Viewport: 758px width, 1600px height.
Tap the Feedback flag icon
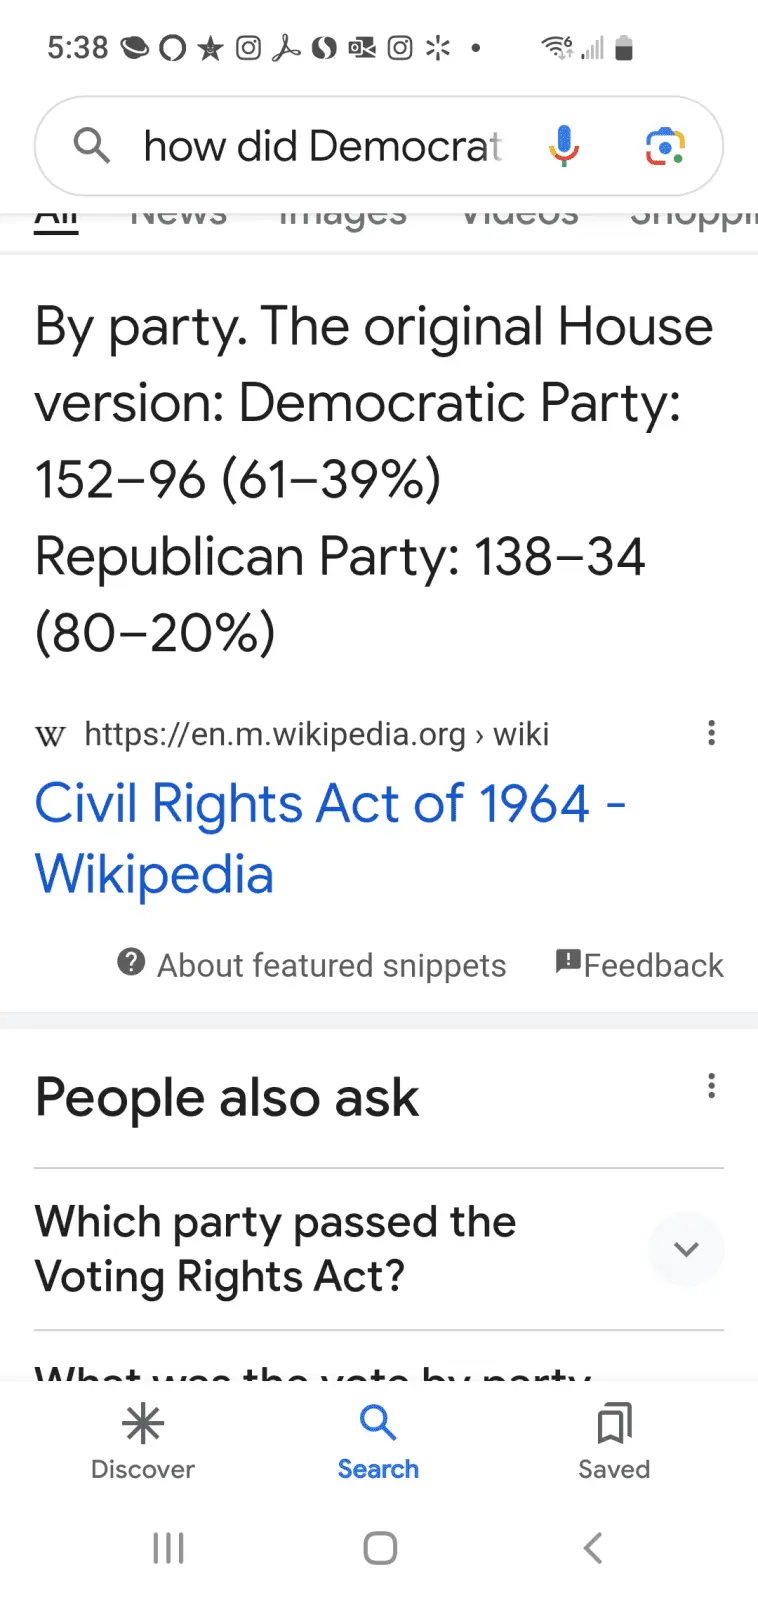point(568,962)
